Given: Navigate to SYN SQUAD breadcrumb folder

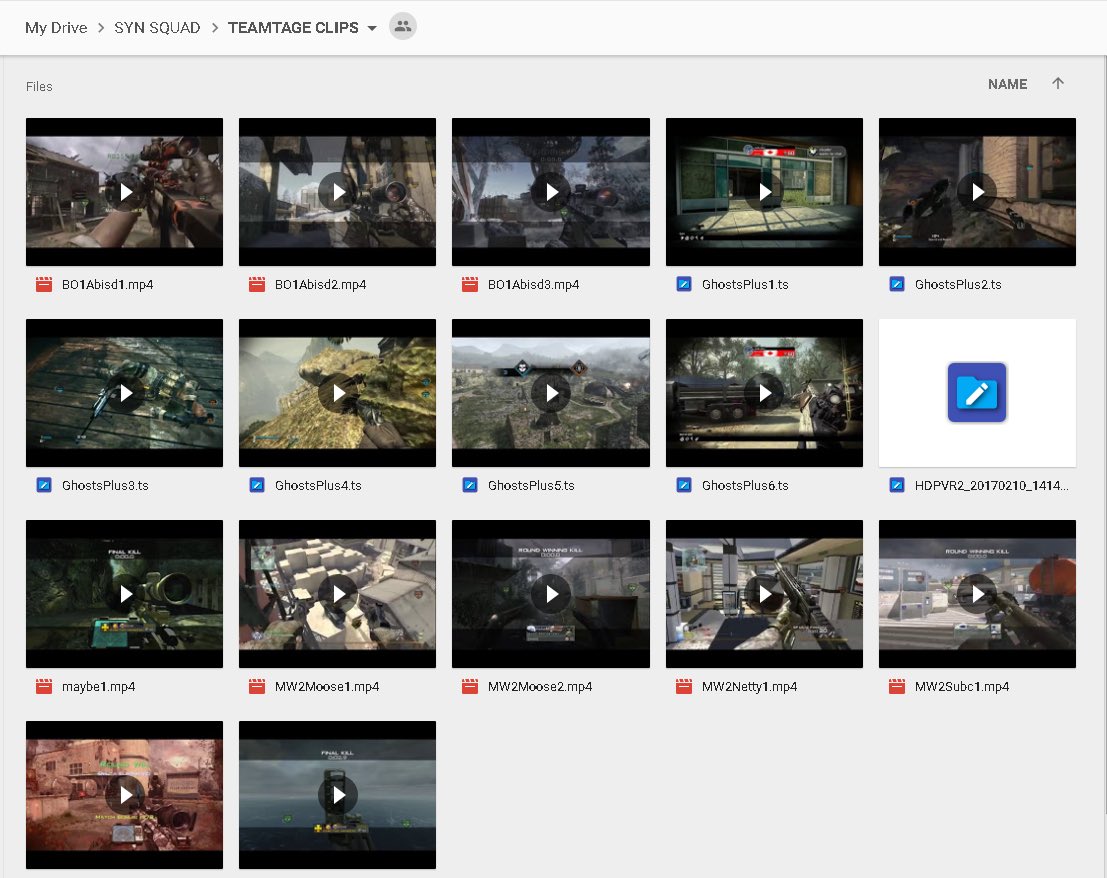Looking at the screenshot, I should click(x=157, y=28).
